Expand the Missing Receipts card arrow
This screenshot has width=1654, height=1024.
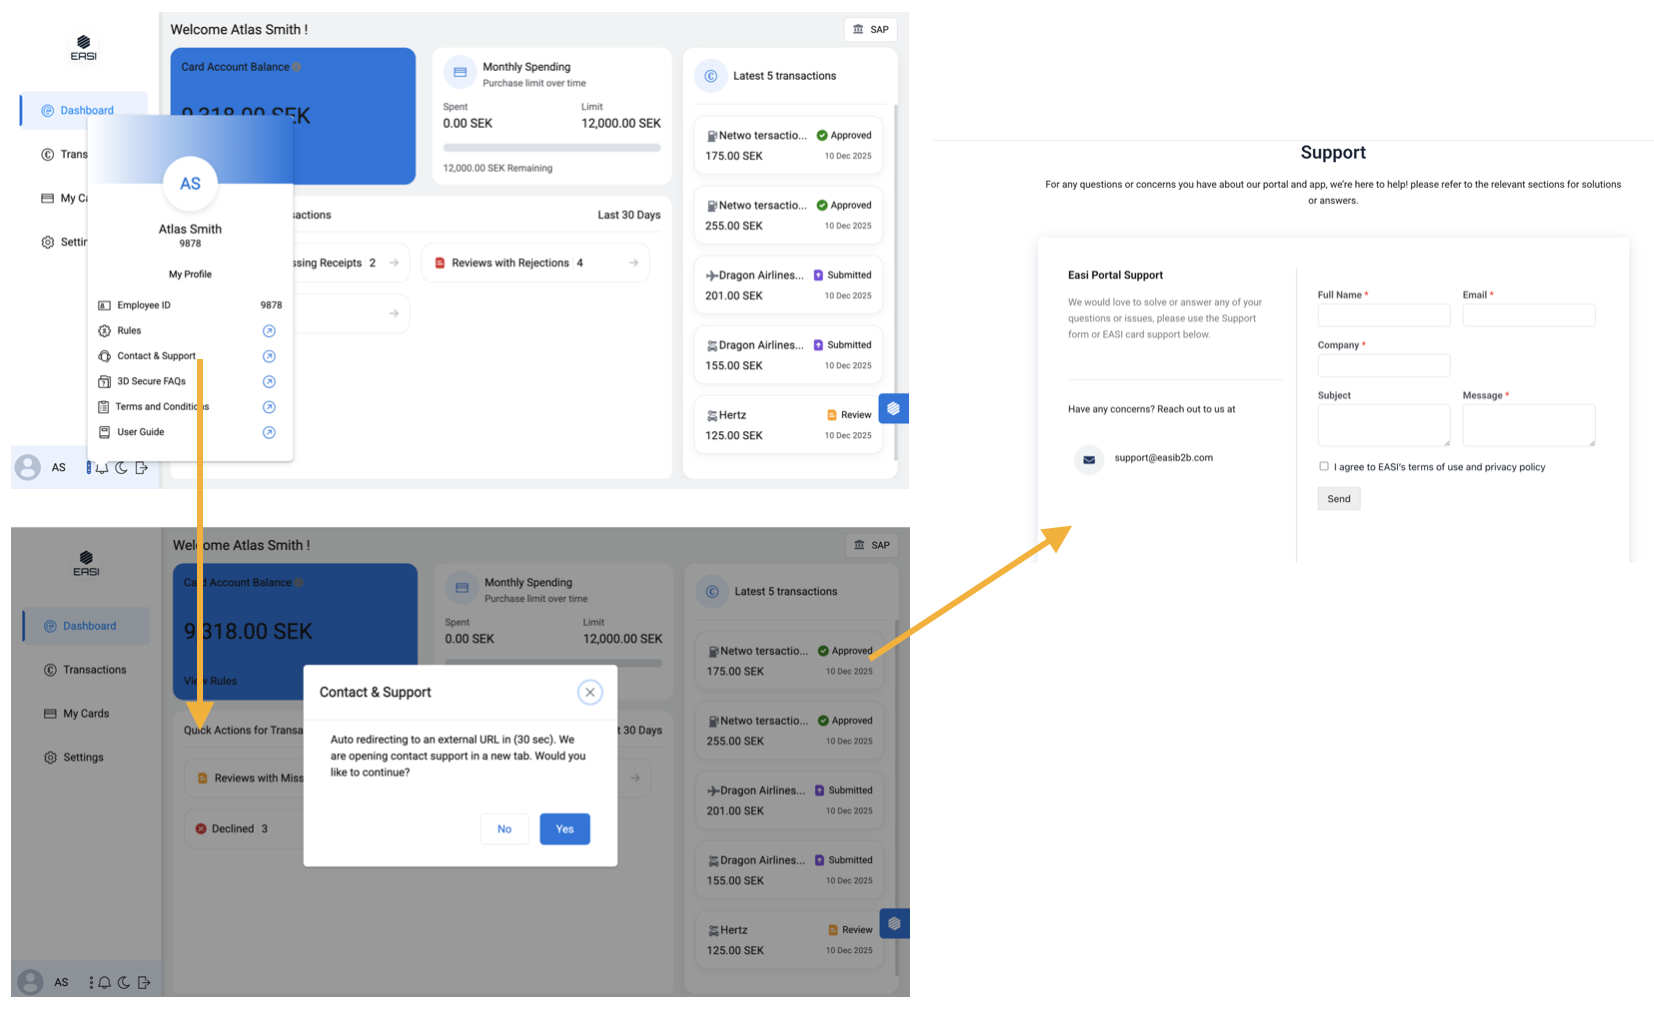(394, 263)
